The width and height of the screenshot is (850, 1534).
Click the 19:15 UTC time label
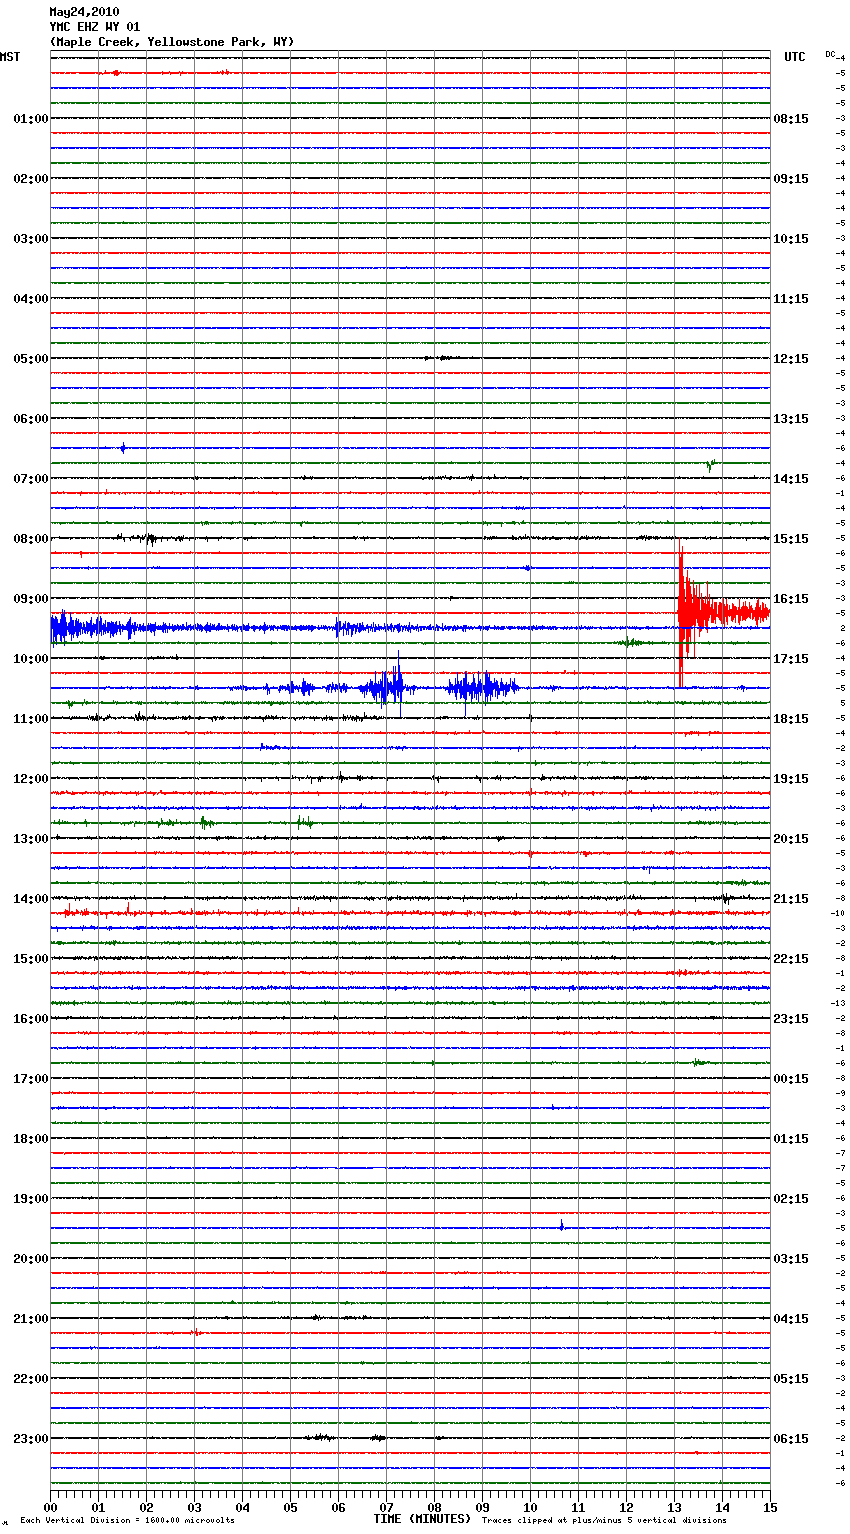click(x=791, y=779)
